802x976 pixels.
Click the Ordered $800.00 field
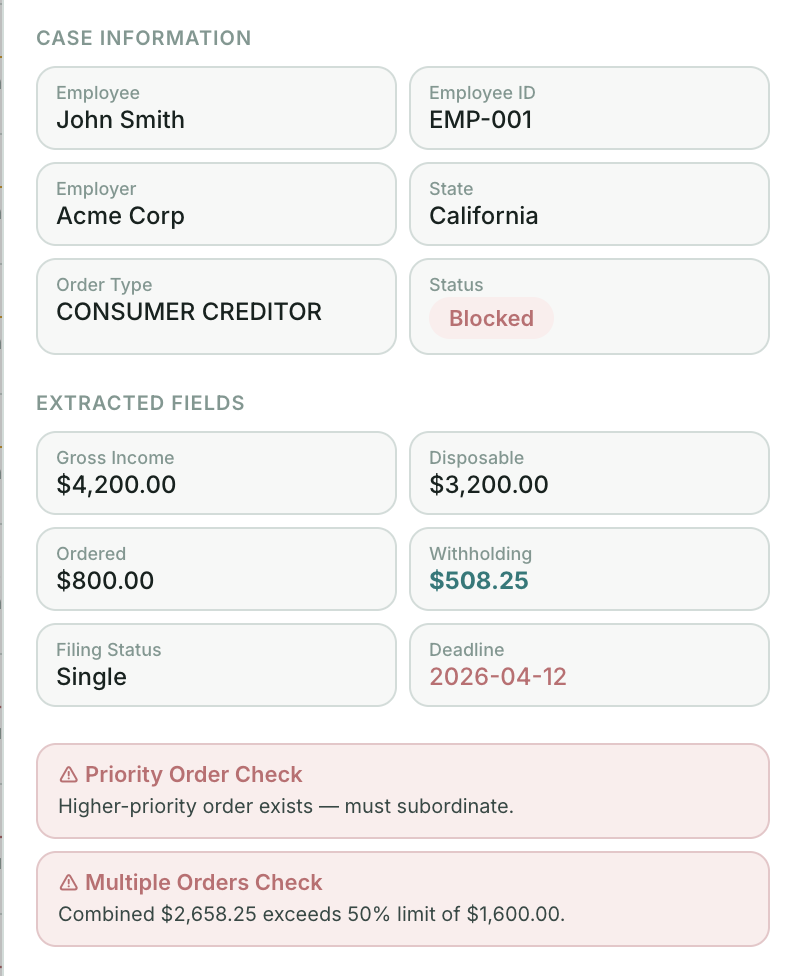click(x=216, y=569)
